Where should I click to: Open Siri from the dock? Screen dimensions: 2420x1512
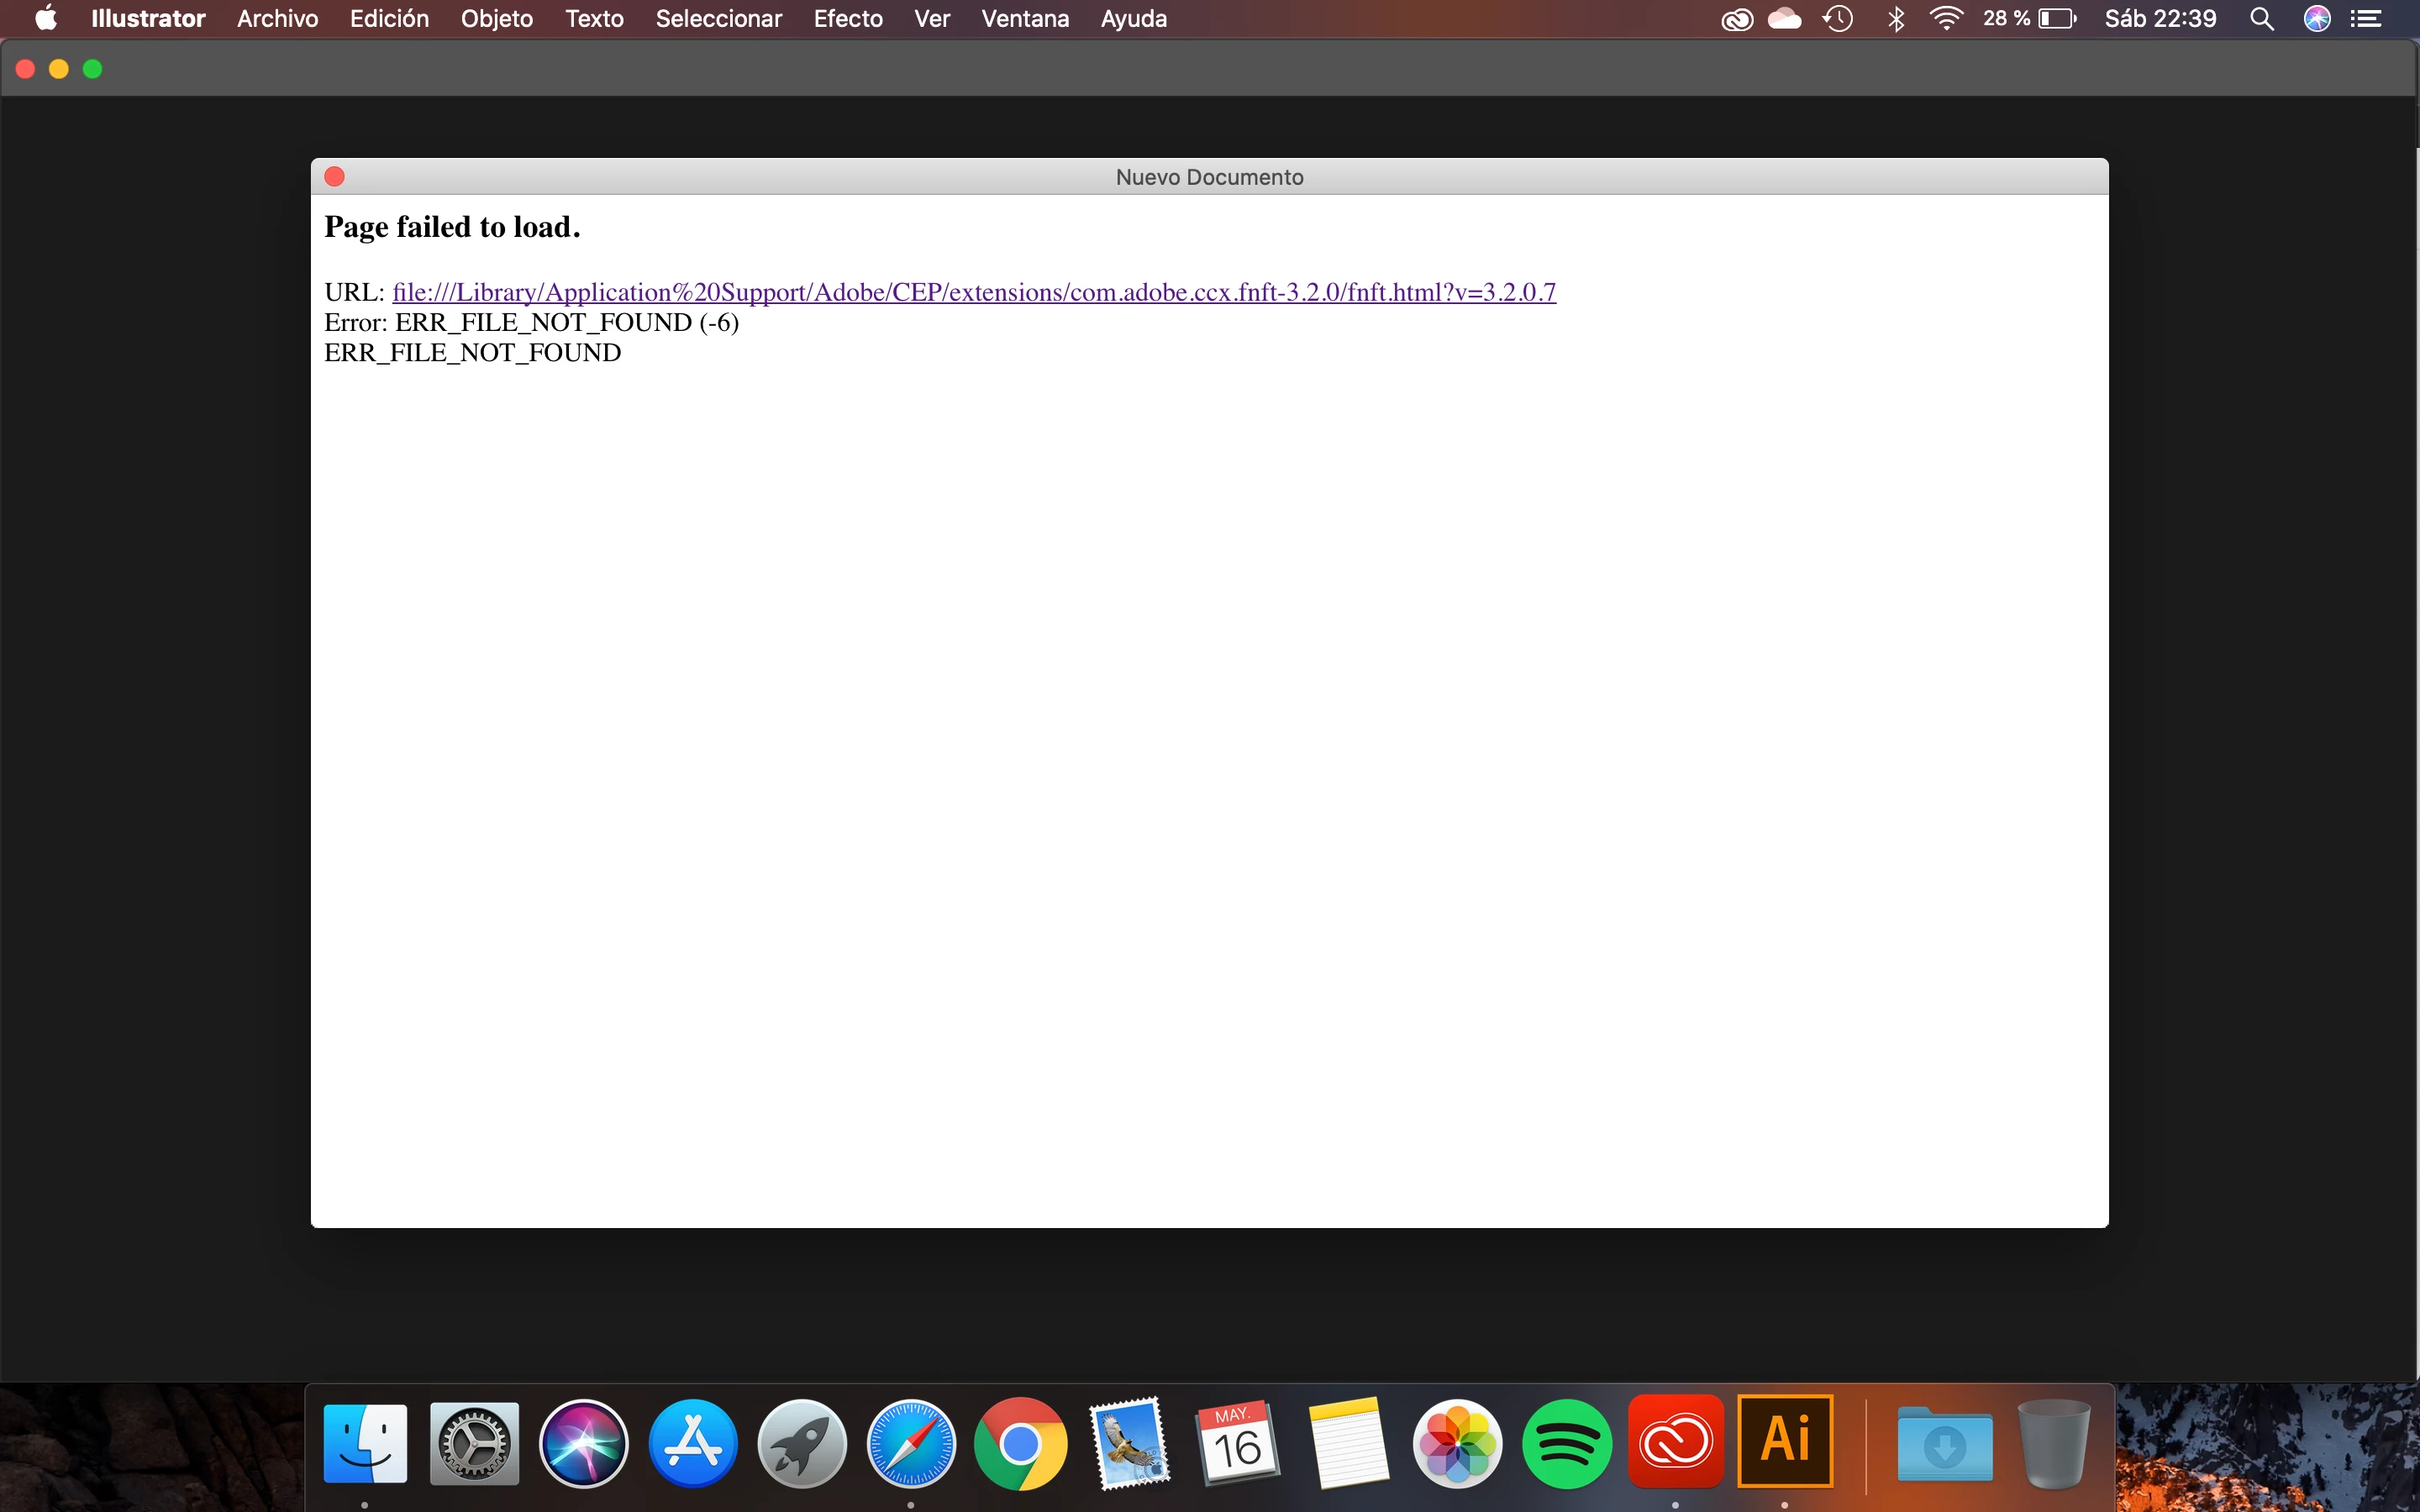tap(584, 1444)
